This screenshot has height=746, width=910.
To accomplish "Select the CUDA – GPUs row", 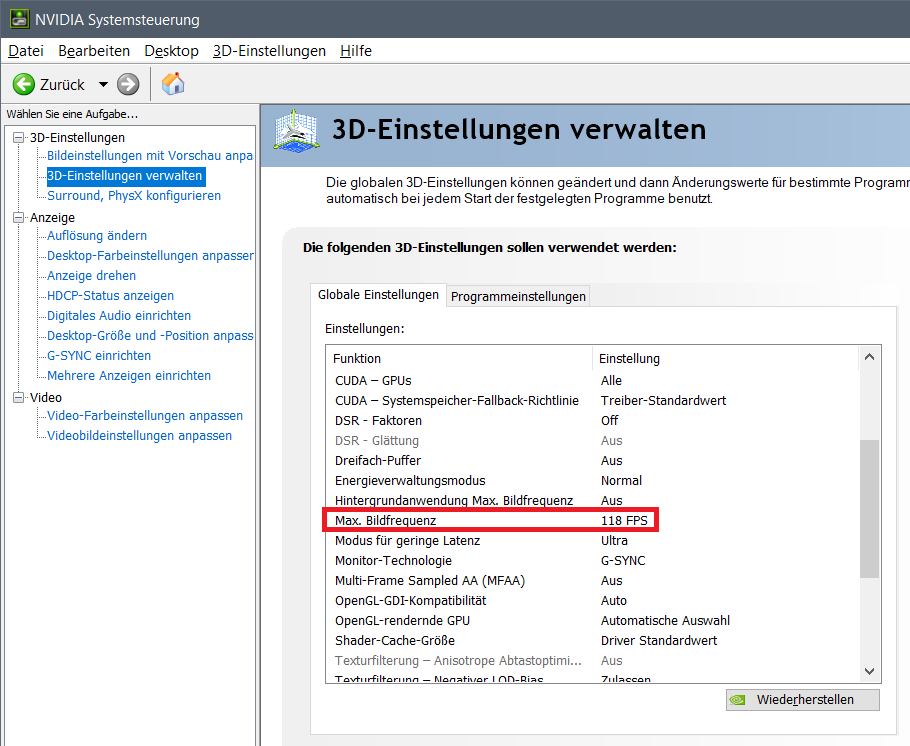I will pyautogui.click(x=592, y=381).
